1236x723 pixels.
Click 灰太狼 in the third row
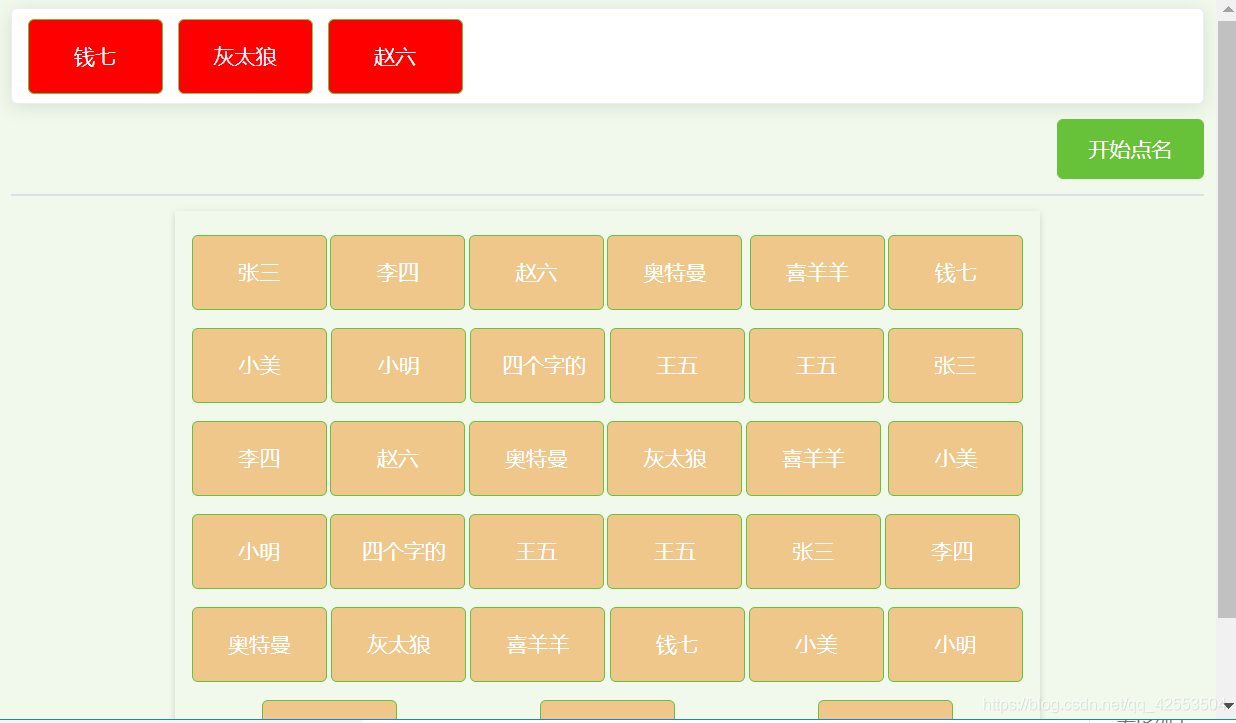coord(675,458)
